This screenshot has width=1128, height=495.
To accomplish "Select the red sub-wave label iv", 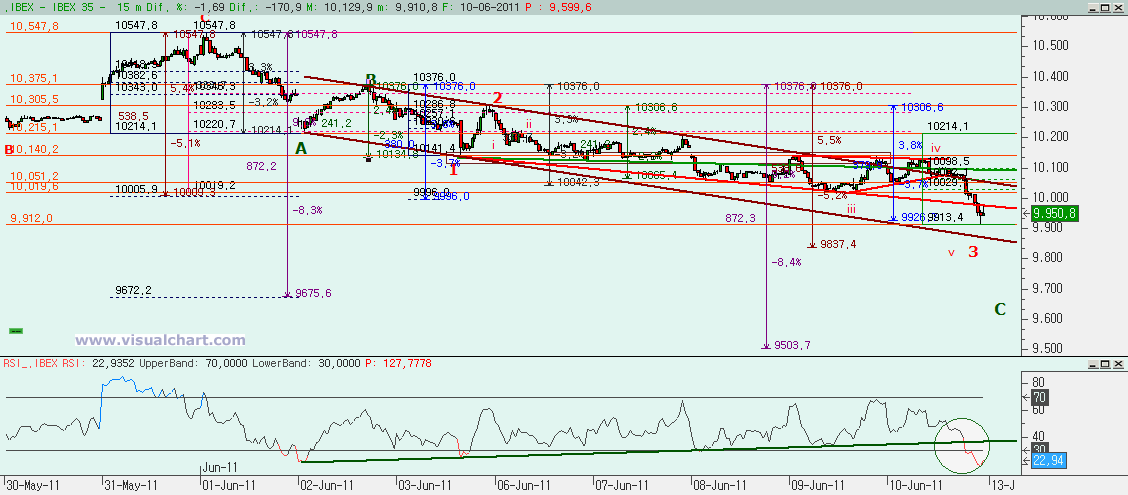I will point(937,146).
